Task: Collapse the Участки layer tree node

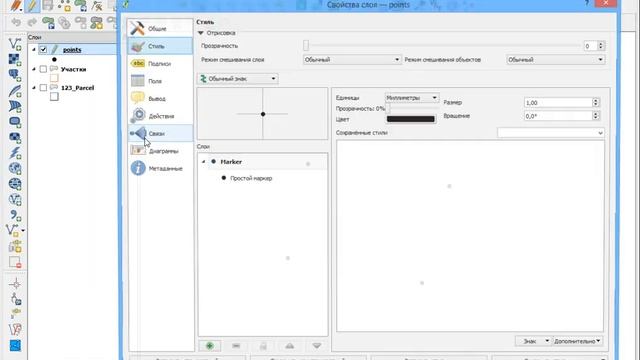Action: coord(34,69)
